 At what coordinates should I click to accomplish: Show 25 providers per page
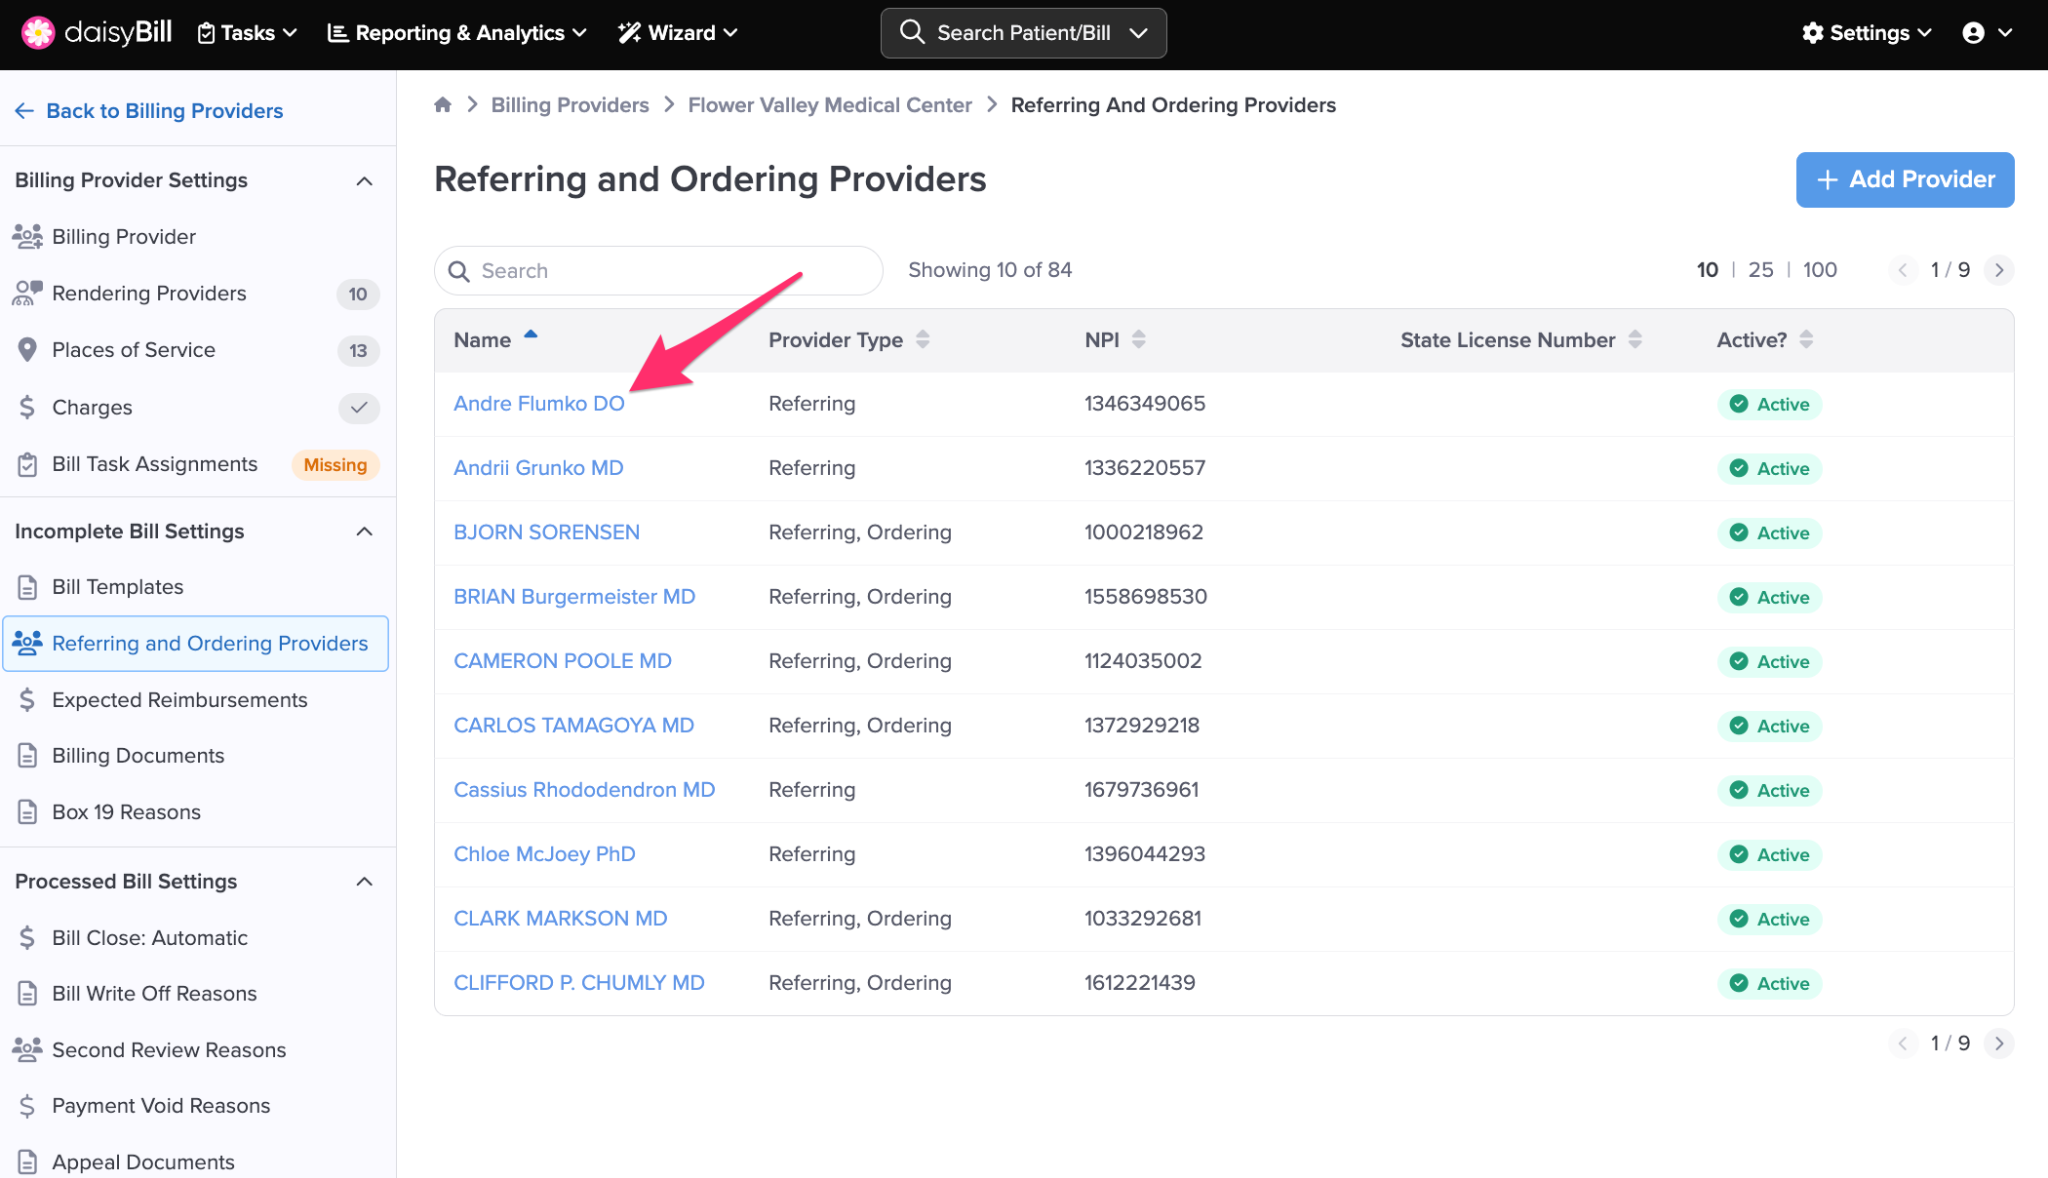[1760, 270]
